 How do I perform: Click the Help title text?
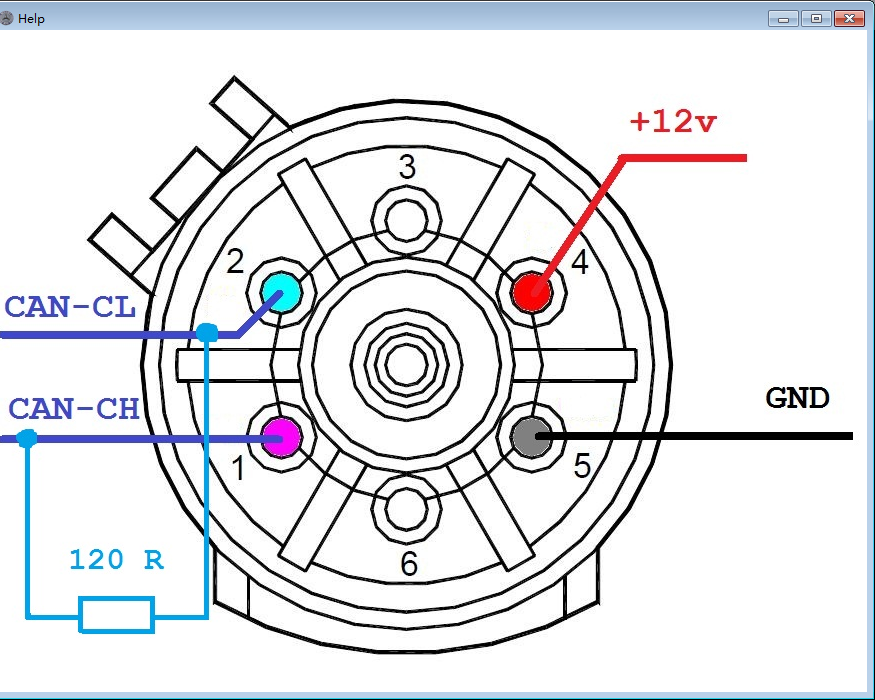[x=31, y=19]
